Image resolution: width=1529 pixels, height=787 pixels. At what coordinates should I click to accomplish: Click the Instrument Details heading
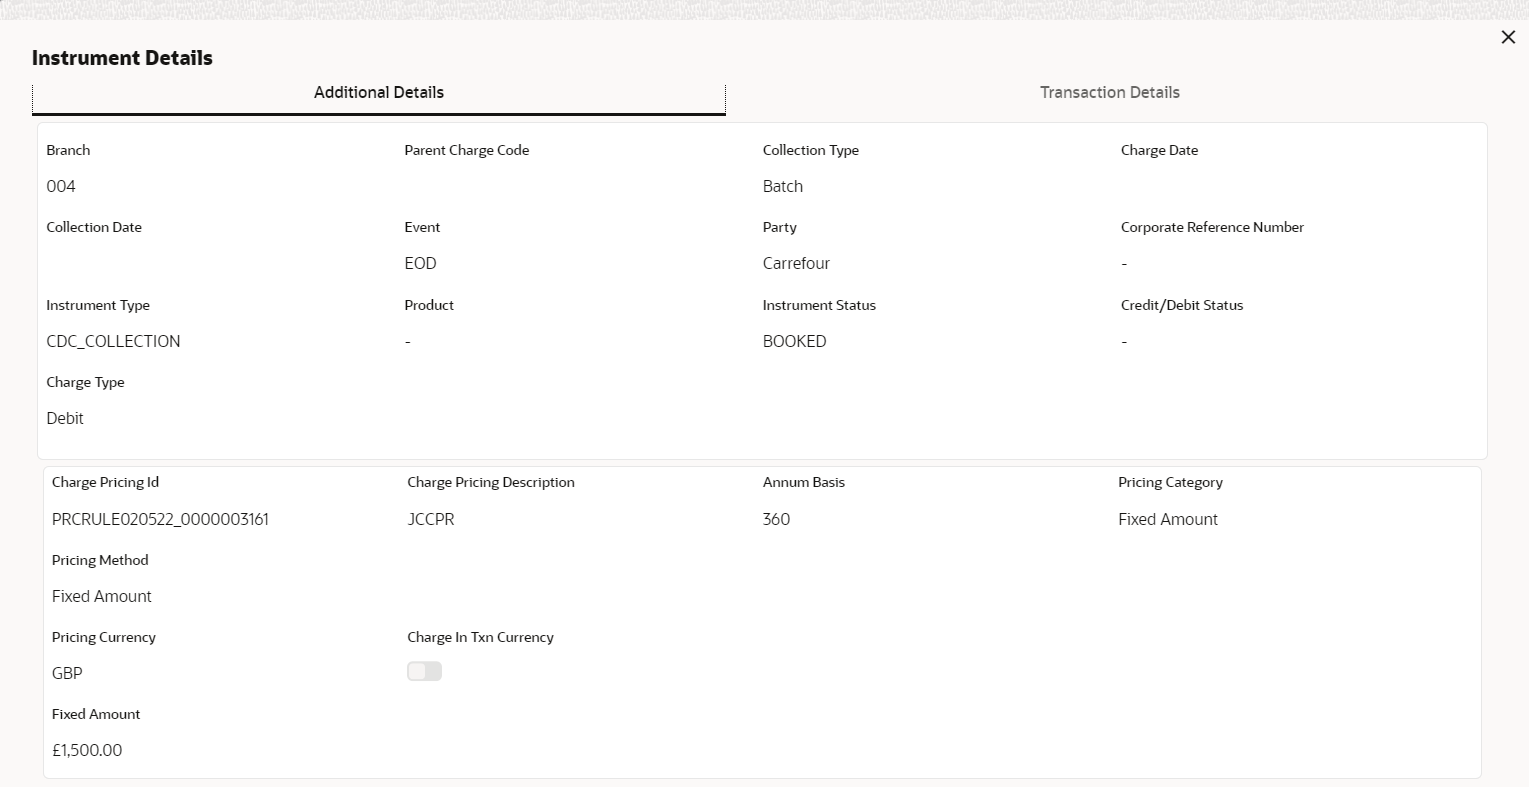coord(122,58)
